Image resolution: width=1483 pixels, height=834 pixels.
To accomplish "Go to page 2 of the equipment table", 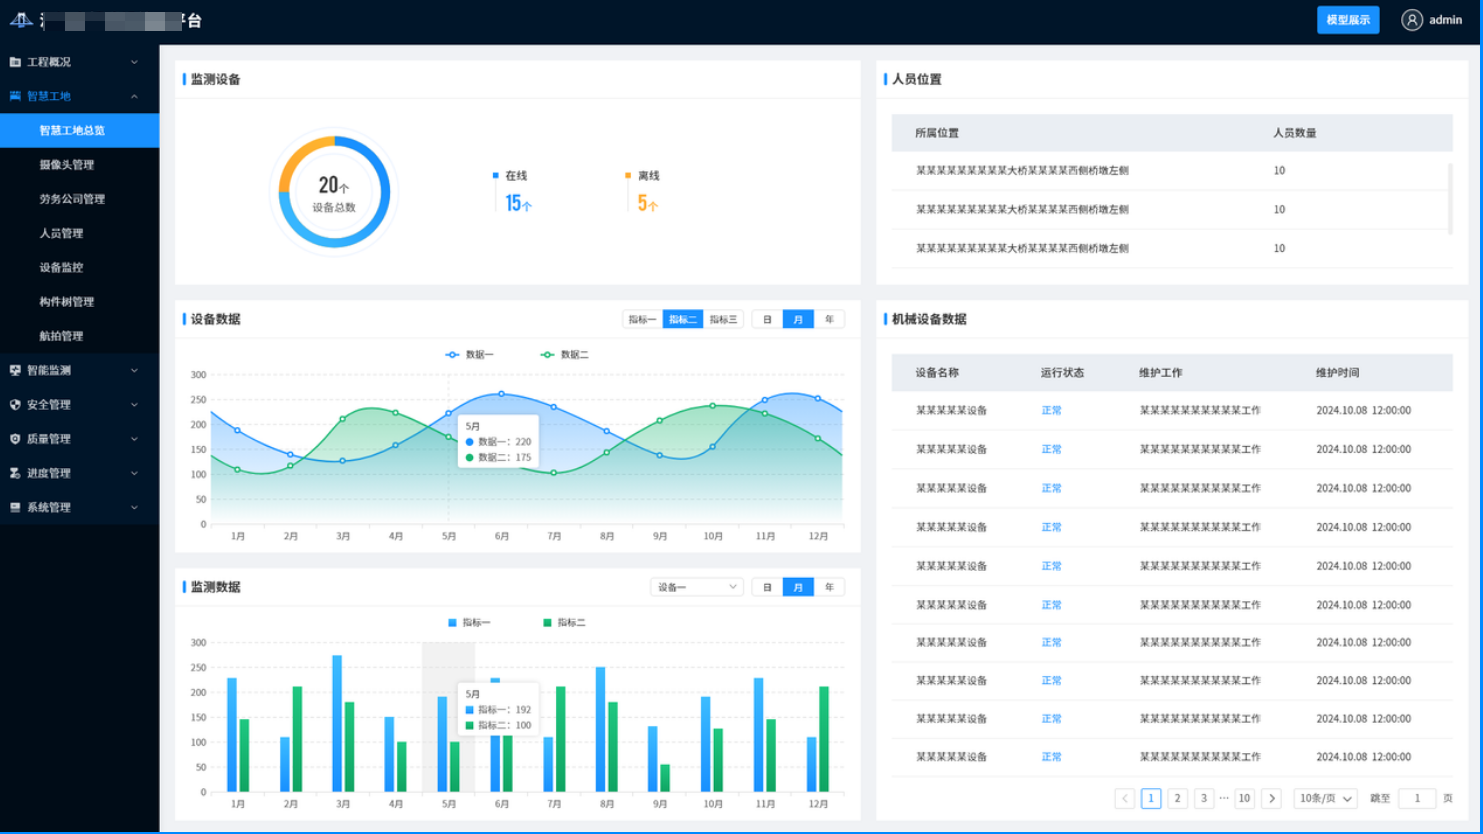I will (x=1177, y=798).
